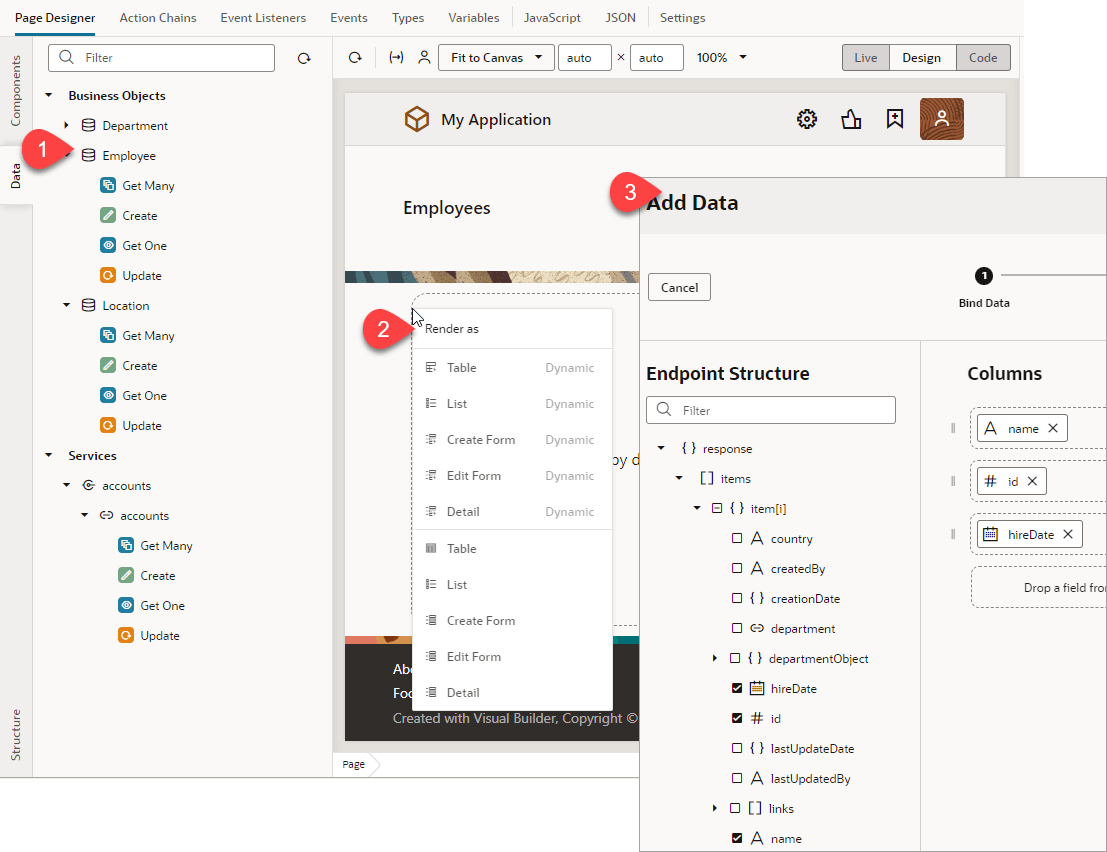Click the Endpoint Structure filter field
The image size is (1107, 852).
click(770, 410)
